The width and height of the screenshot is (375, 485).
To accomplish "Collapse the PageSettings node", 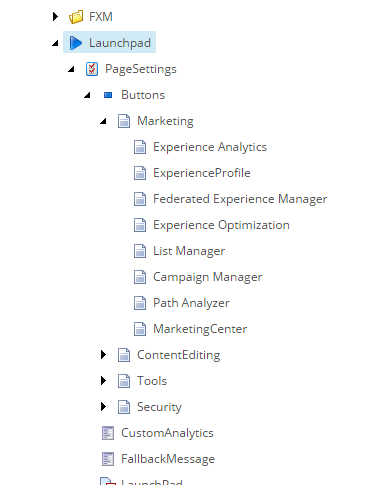I will tap(71, 69).
